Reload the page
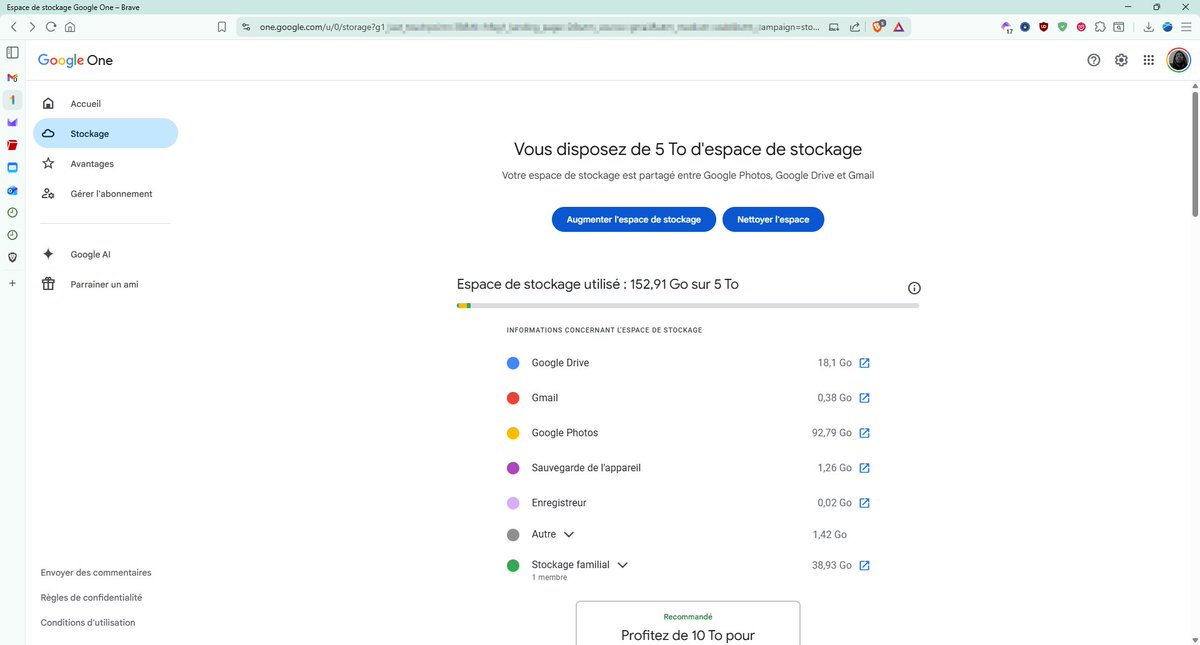Viewport: 1200px width, 645px height. click(x=51, y=27)
